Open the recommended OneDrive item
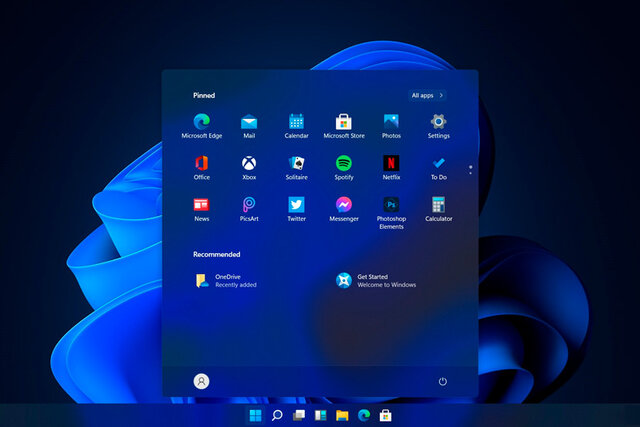Viewport: 640px width, 427px height. [x=227, y=280]
